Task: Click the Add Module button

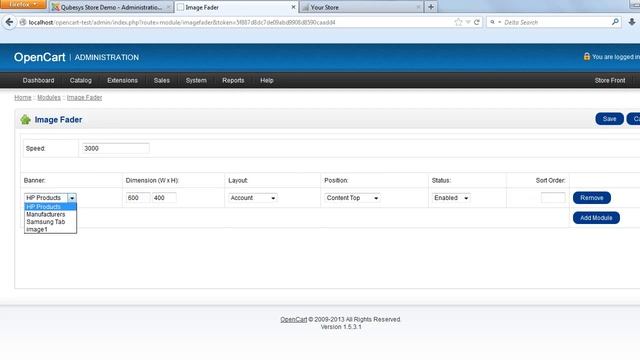Action: [x=596, y=218]
